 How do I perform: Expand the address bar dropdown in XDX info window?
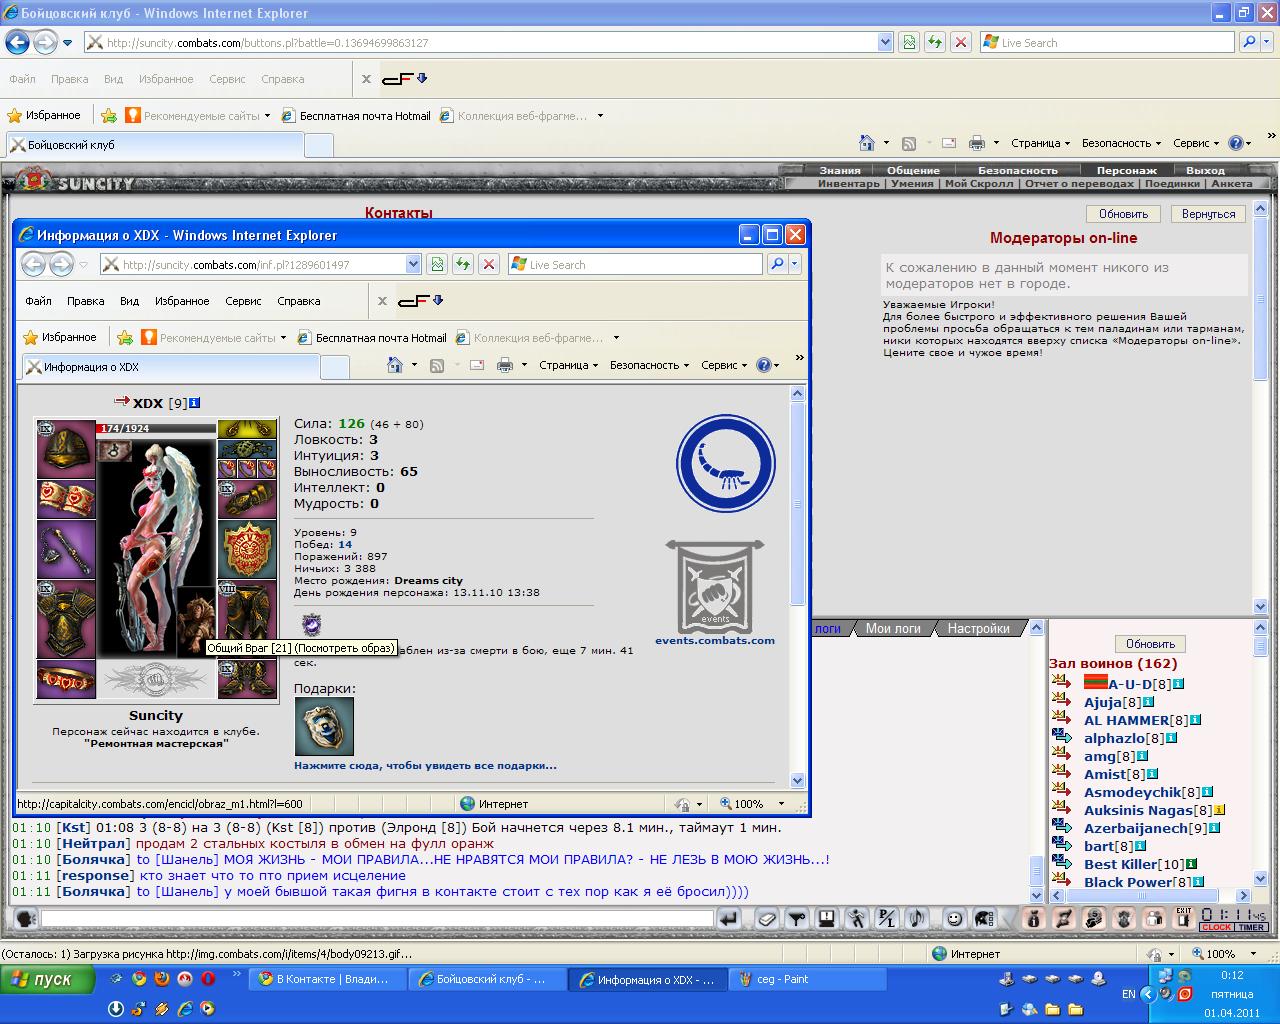(413, 264)
